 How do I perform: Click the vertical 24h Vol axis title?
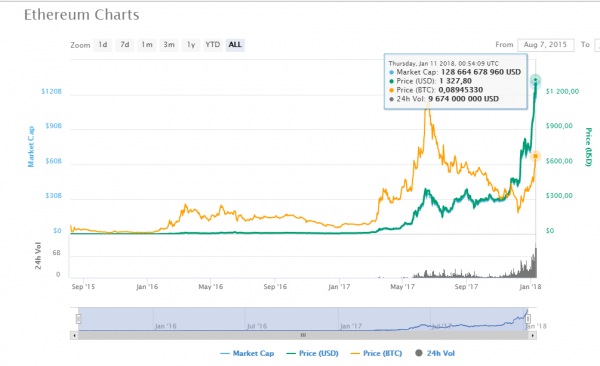tap(38, 256)
